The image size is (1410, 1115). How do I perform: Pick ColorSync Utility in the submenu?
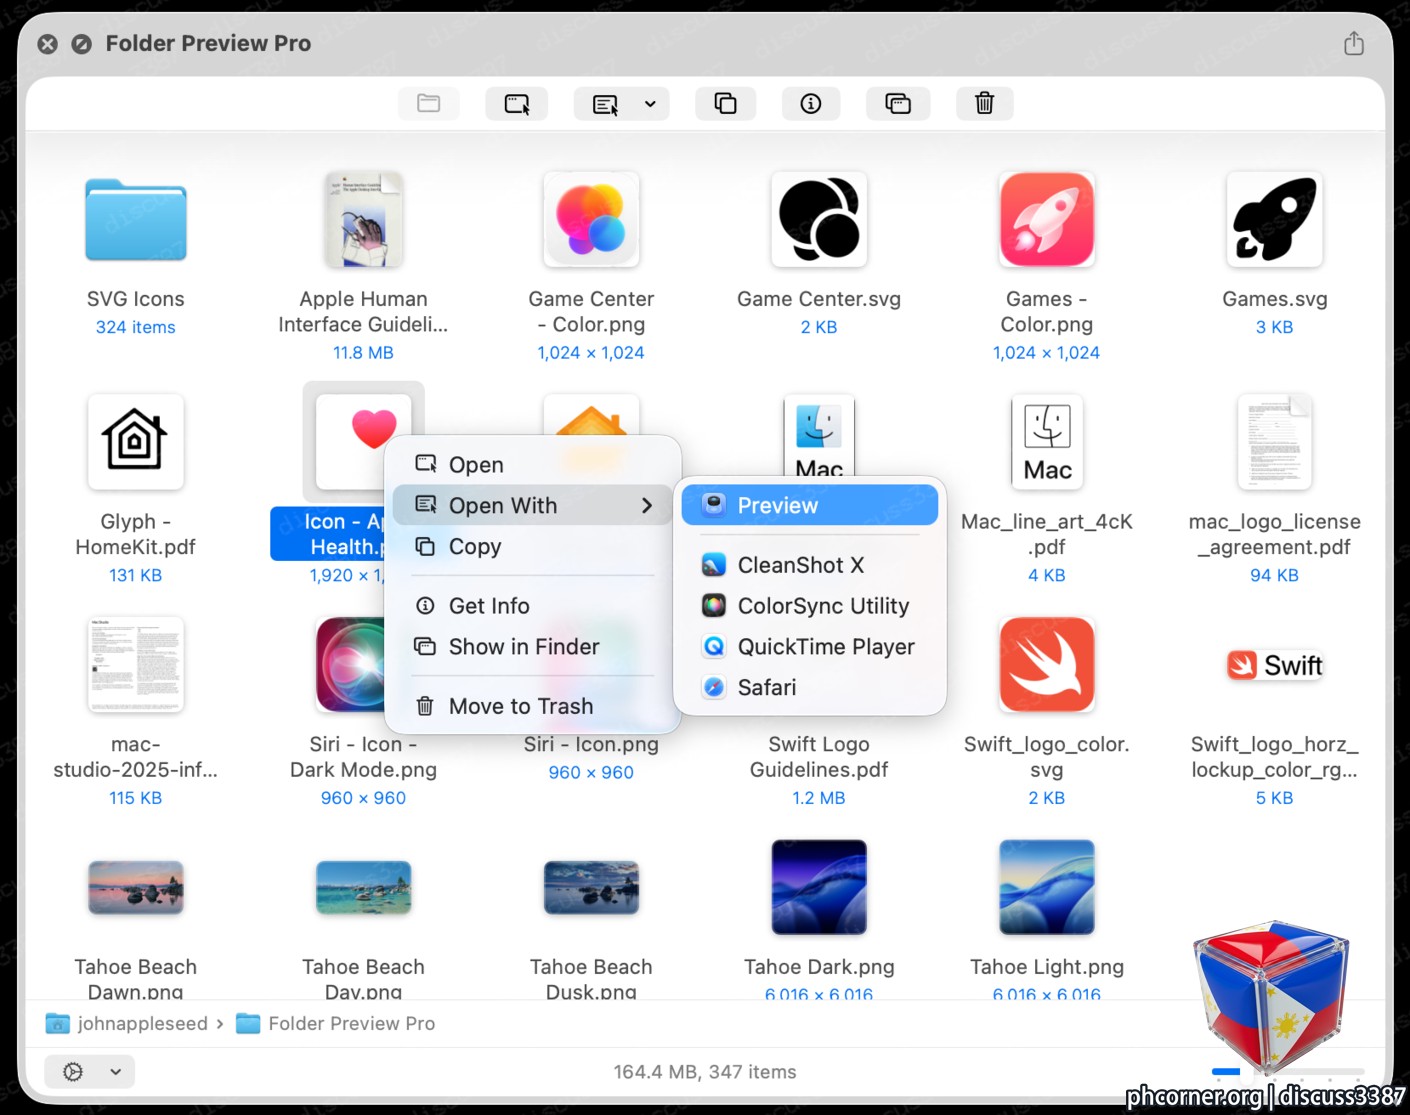click(x=810, y=606)
